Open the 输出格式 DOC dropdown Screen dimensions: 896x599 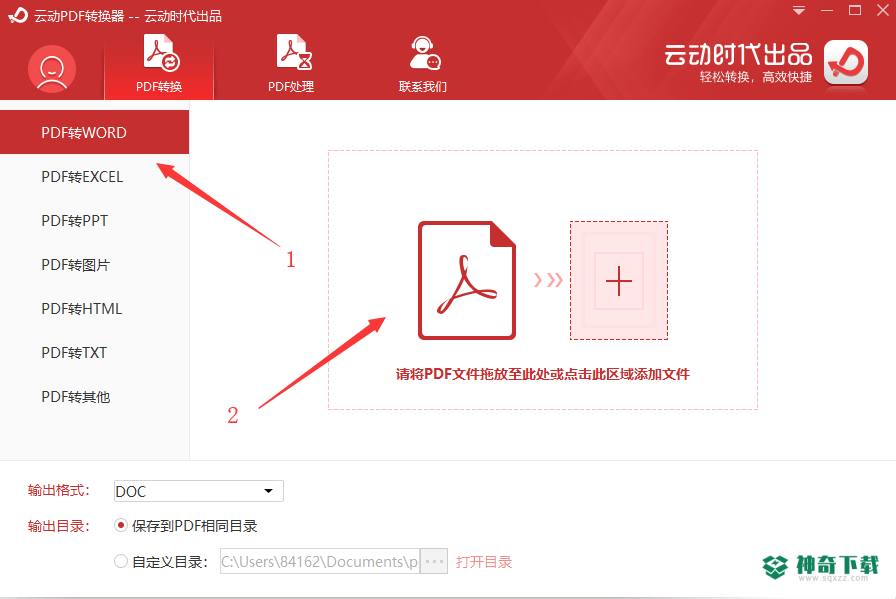199,491
